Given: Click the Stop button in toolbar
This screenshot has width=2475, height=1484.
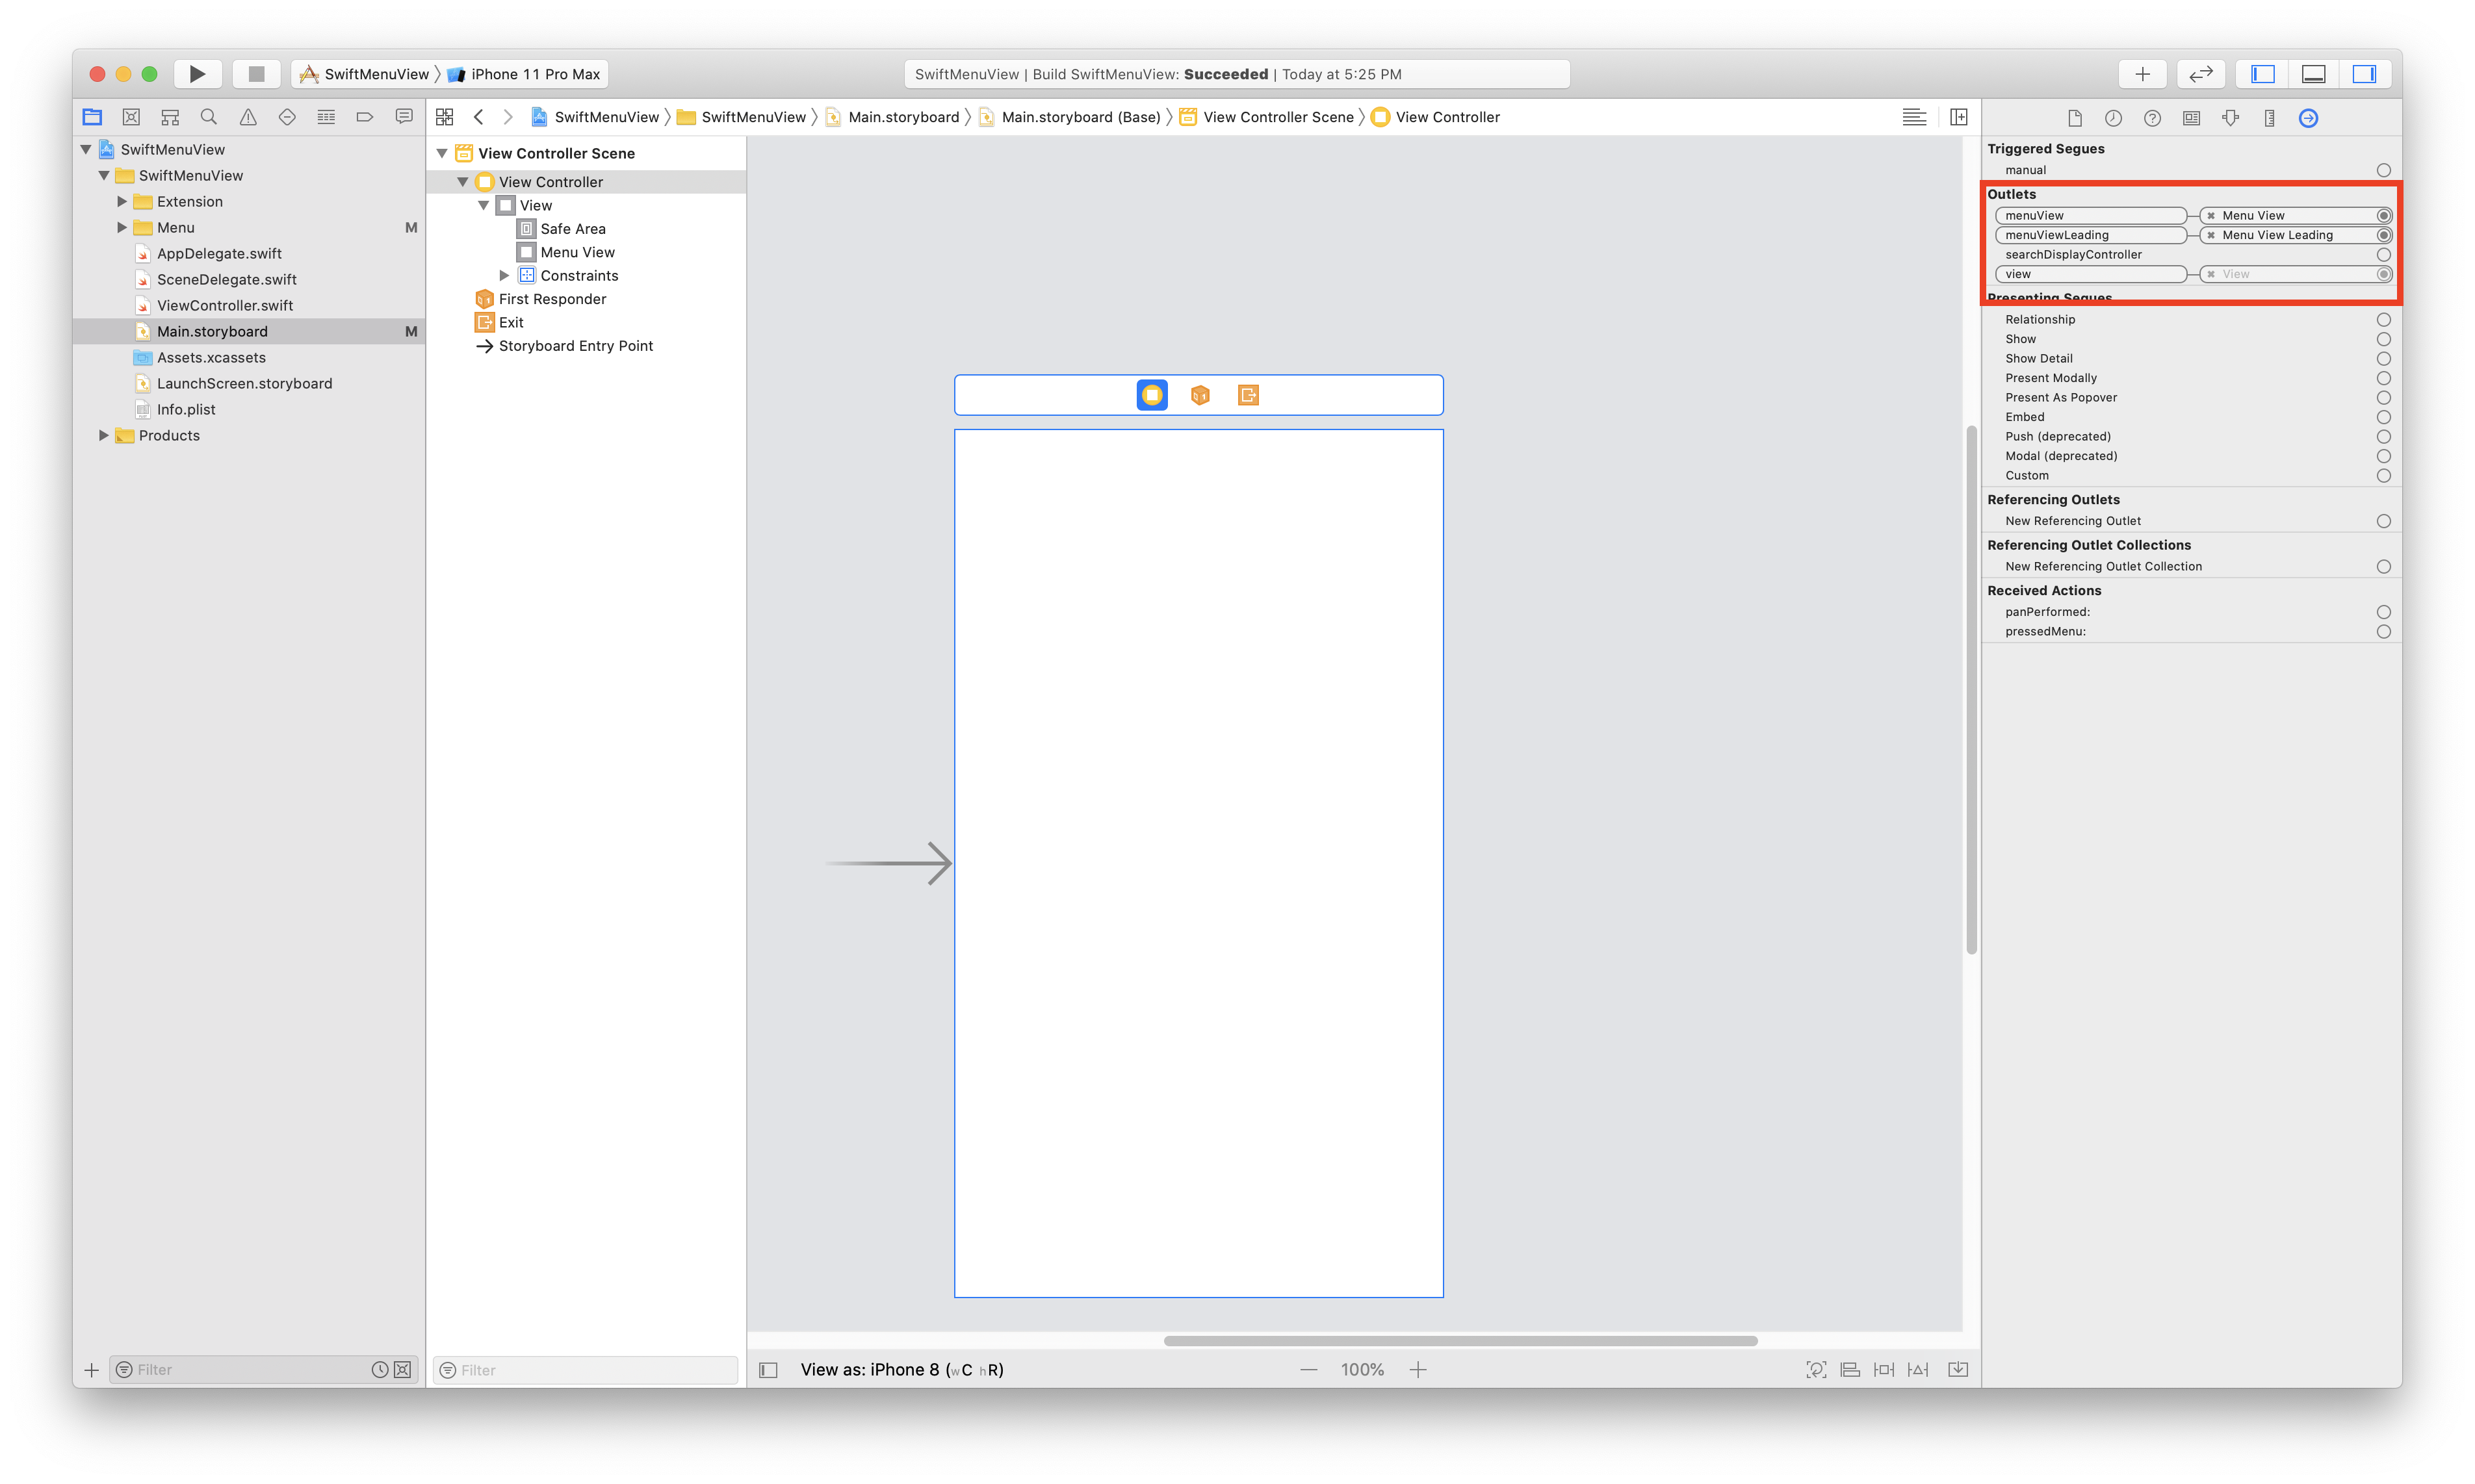Looking at the screenshot, I should click(256, 74).
